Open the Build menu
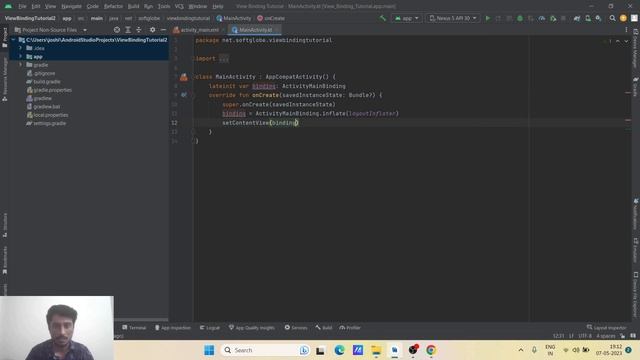This screenshot has width=640, height=360. pyautogui.click(x=133, y=6)
